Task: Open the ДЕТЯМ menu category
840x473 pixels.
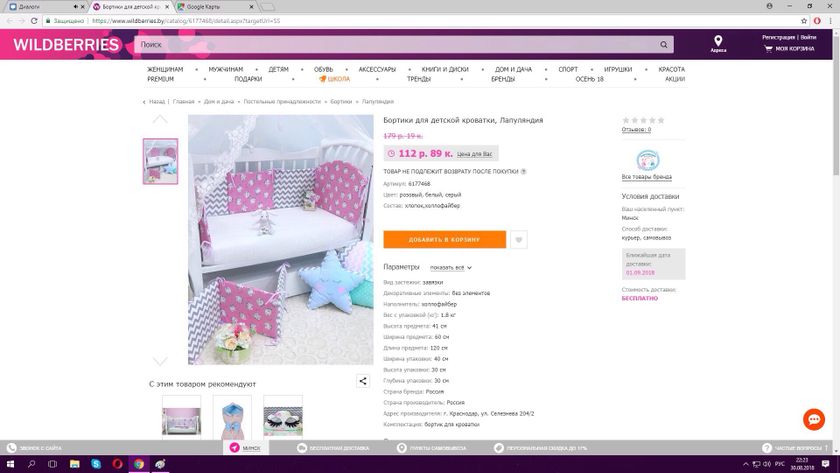Action: [278, 70]
